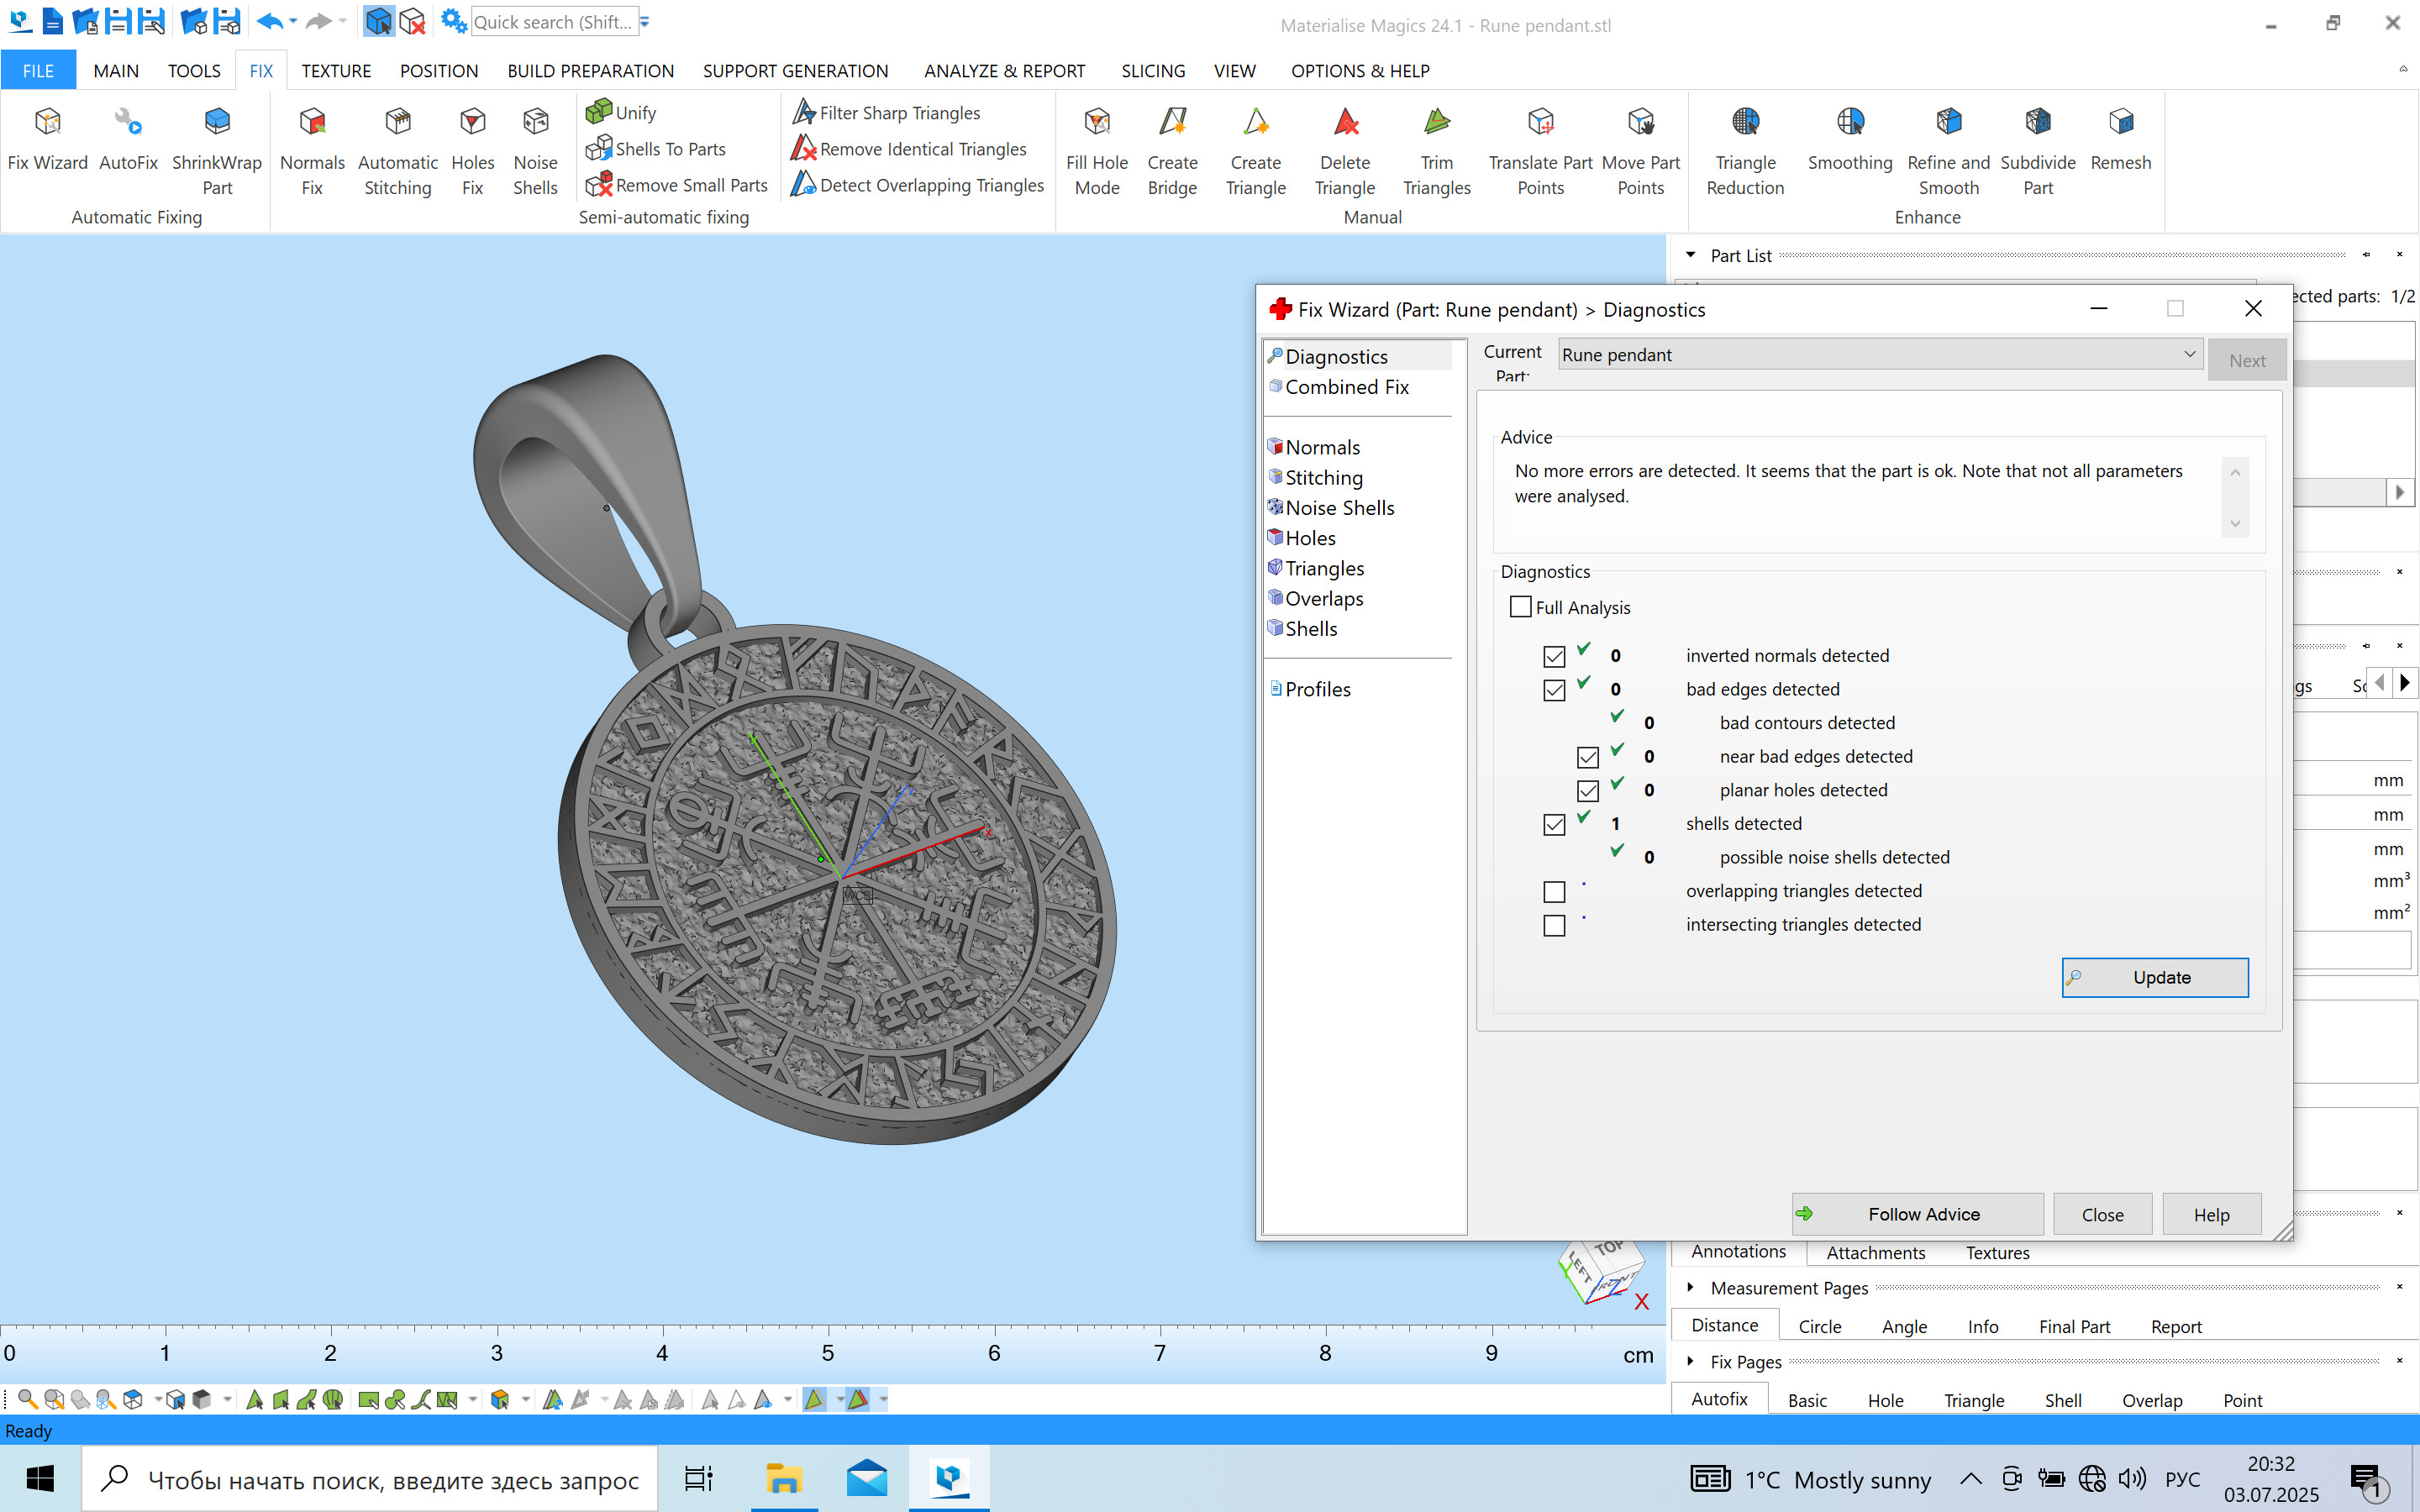
Task: Toggle bad edges detected checkbox
Action: pos(1554,690)
